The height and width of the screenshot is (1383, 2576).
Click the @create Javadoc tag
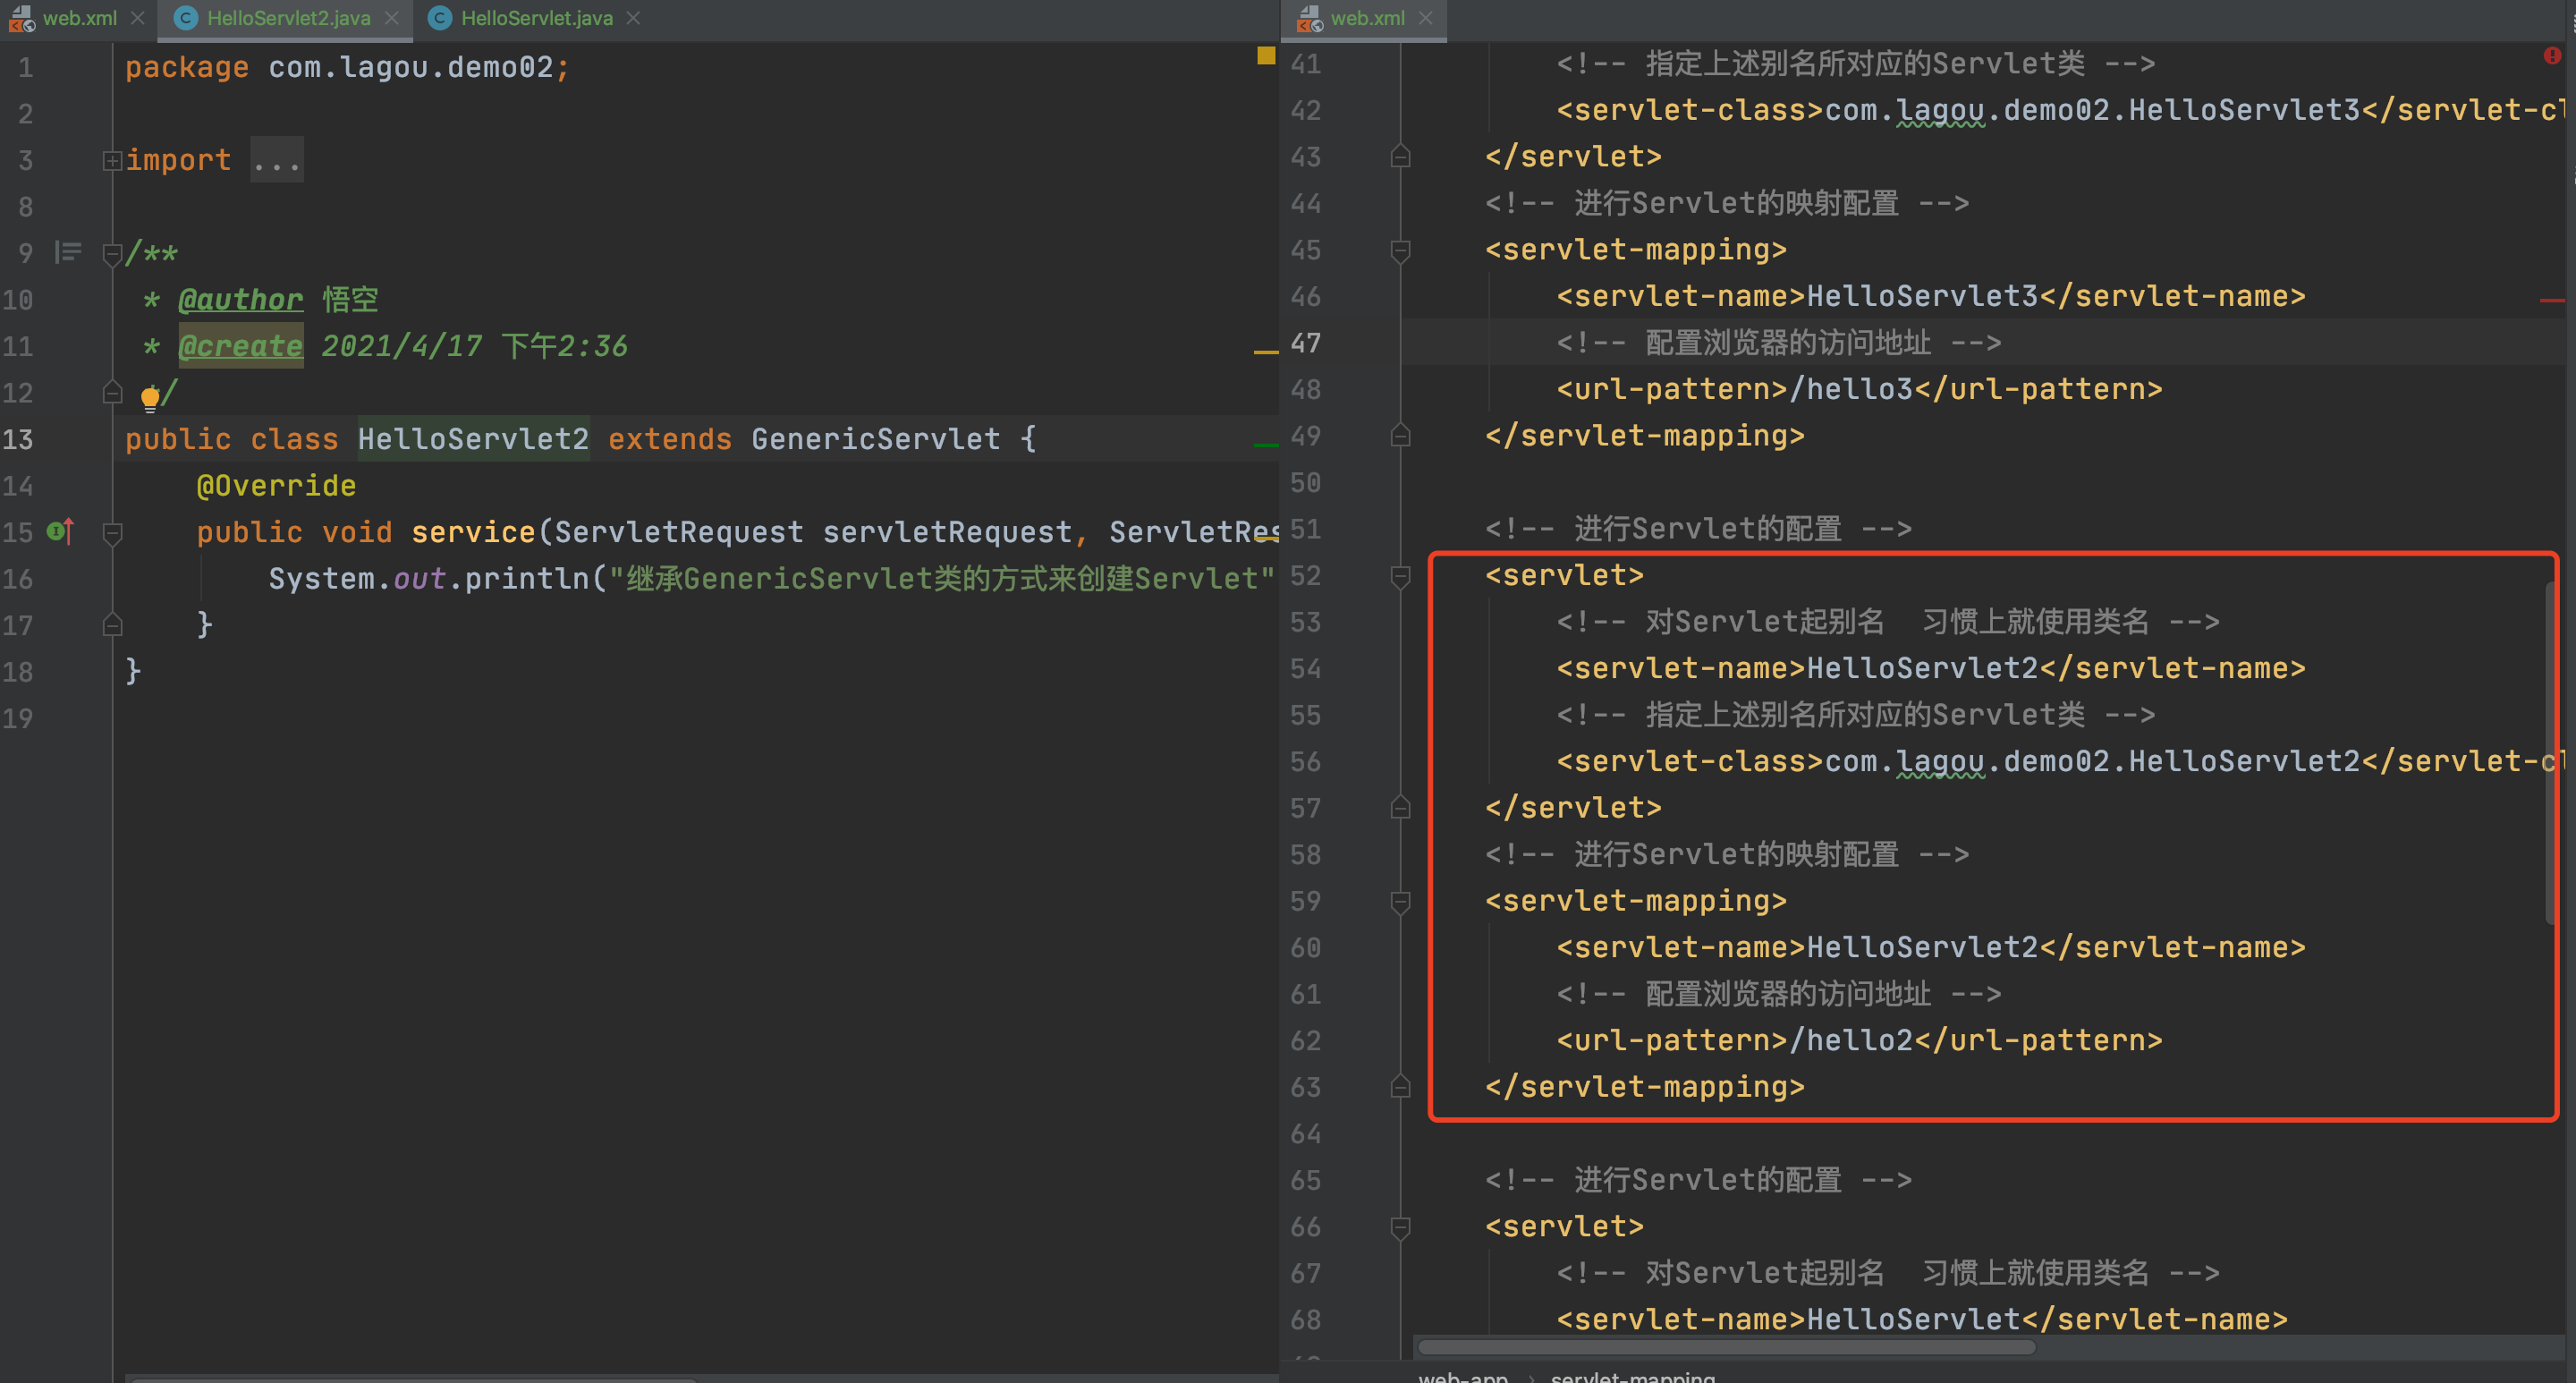240,346
